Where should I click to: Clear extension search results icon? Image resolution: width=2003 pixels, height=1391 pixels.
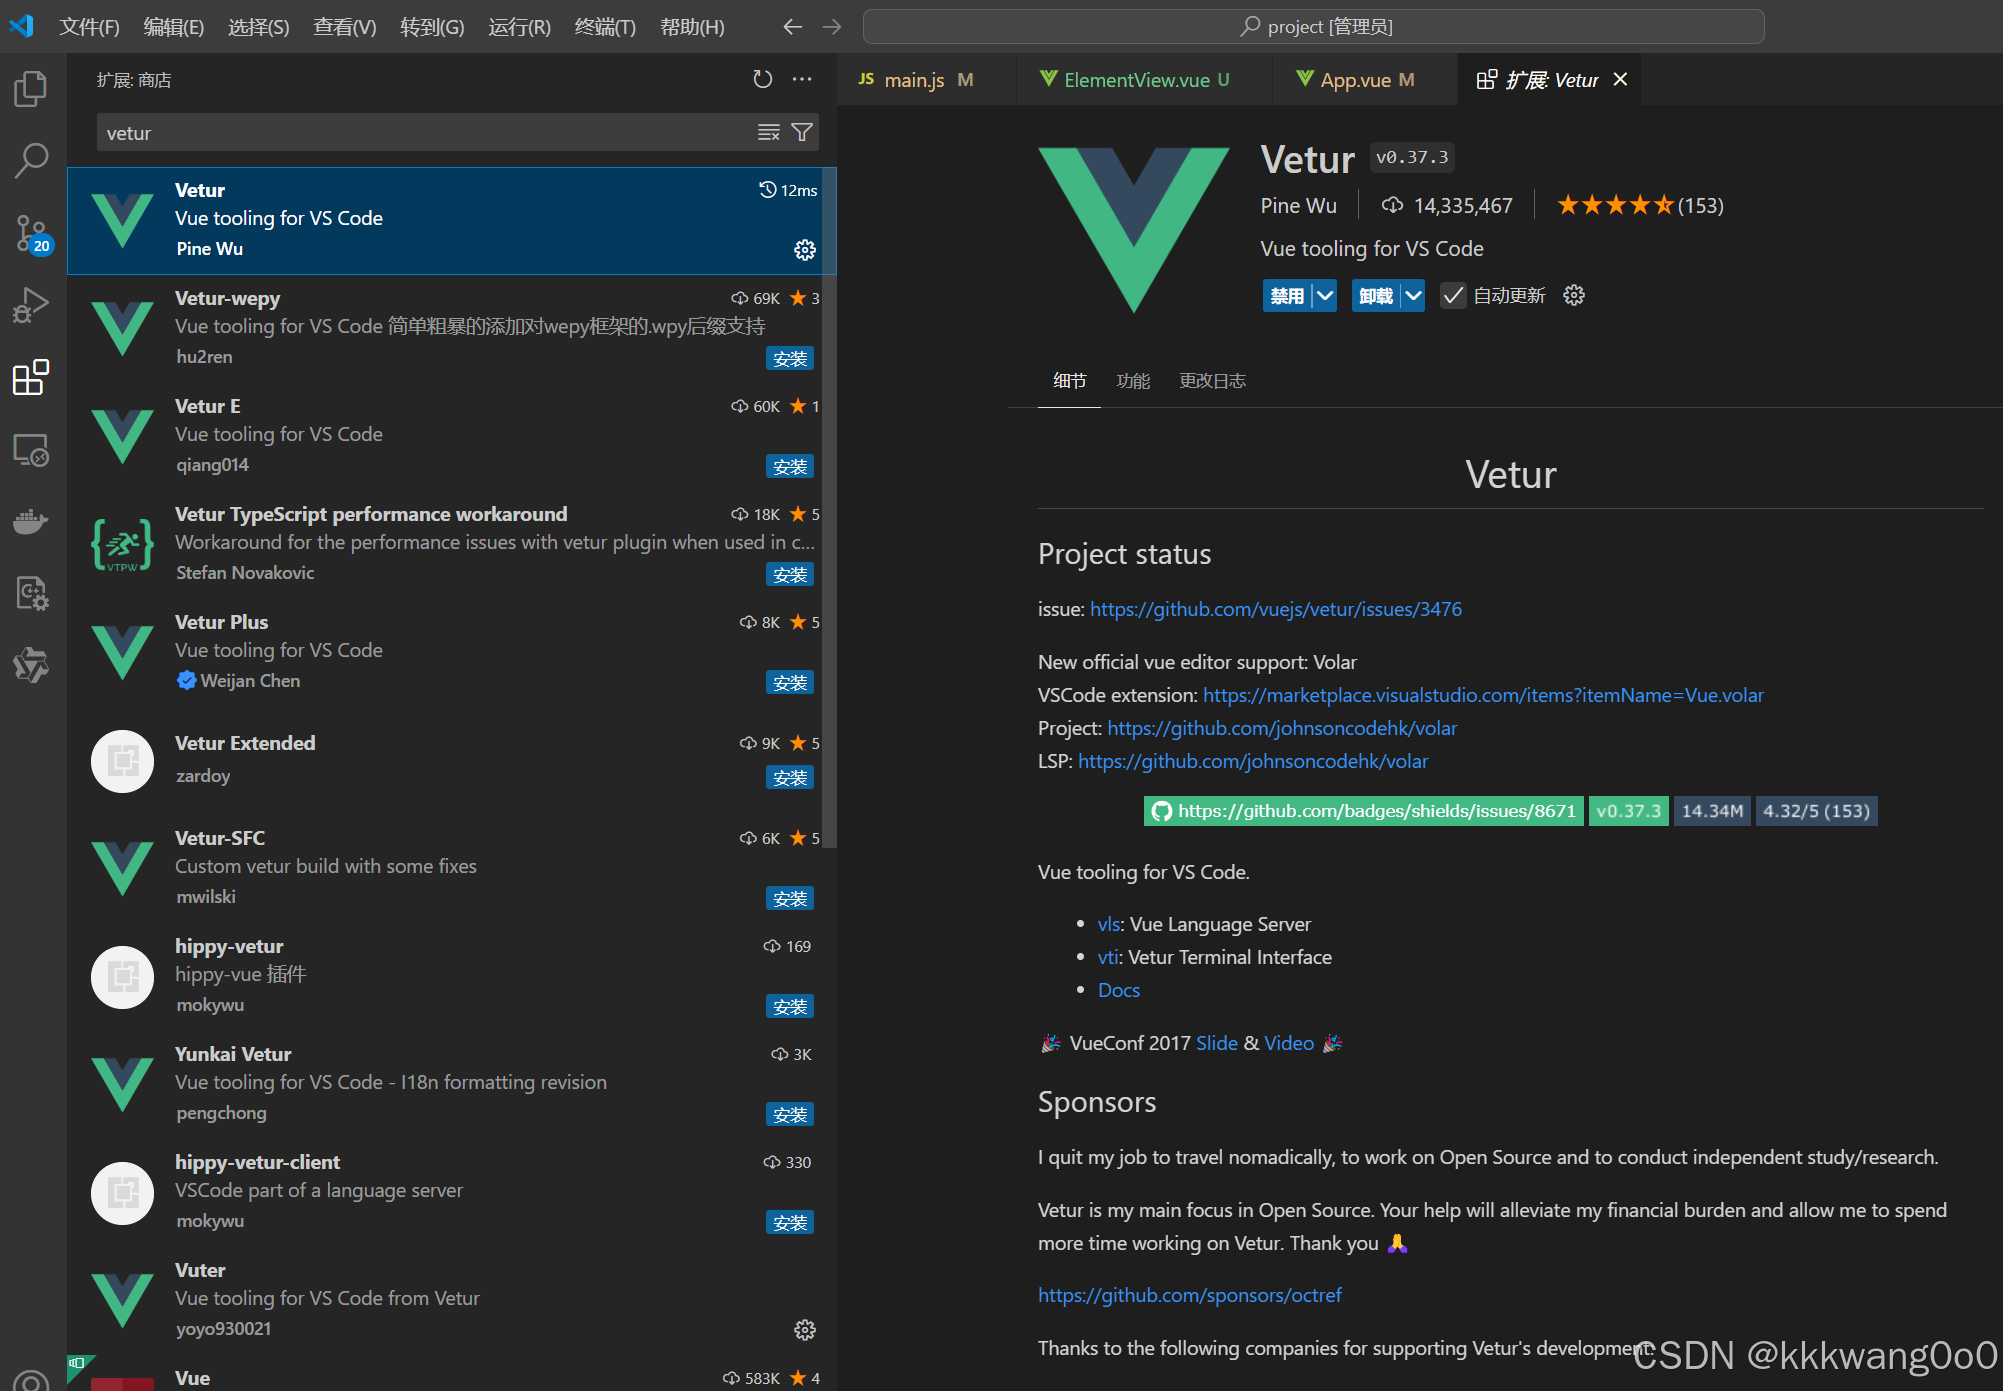[768, 132]
